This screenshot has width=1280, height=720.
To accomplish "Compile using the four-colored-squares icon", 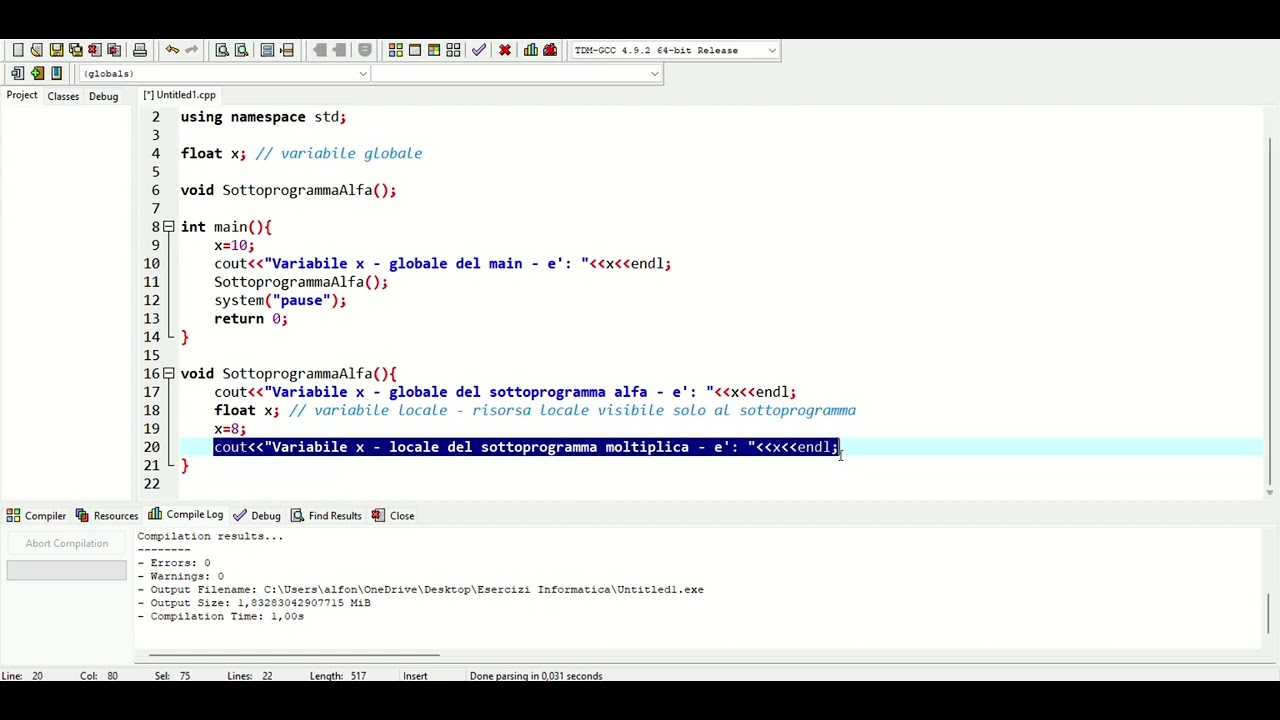I will [395, 50].
